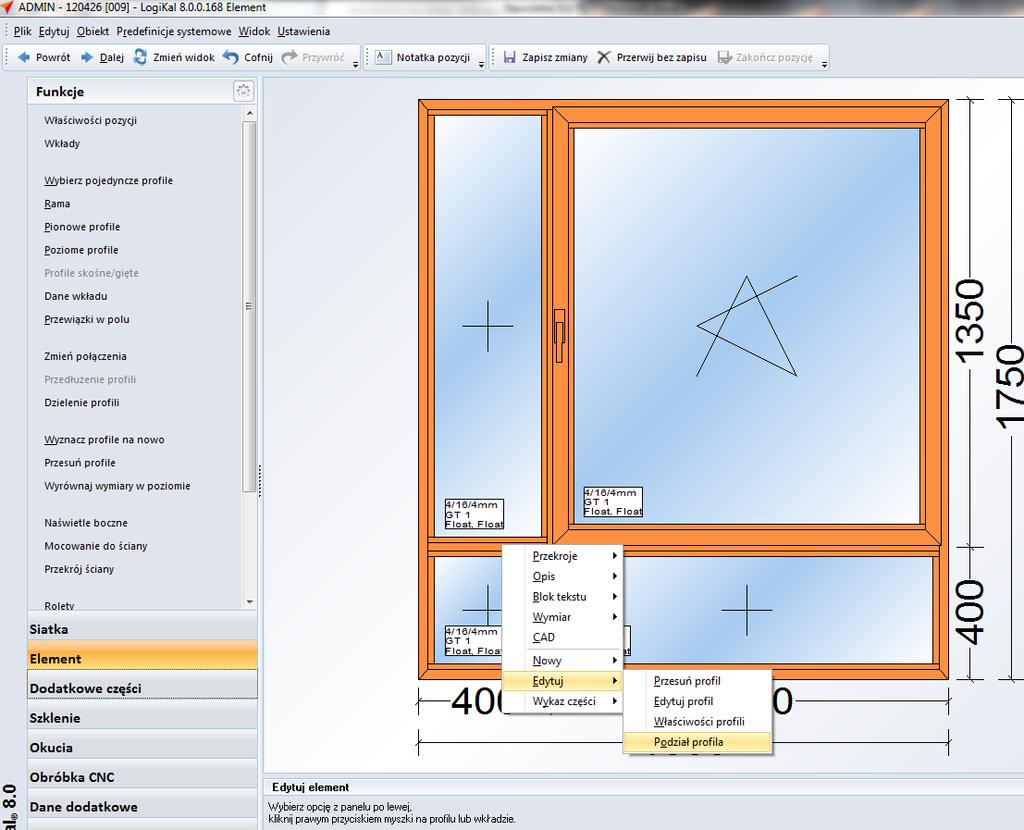Click Przewiązki w polu
1024x830 pixels.
(x=87, y=319)
